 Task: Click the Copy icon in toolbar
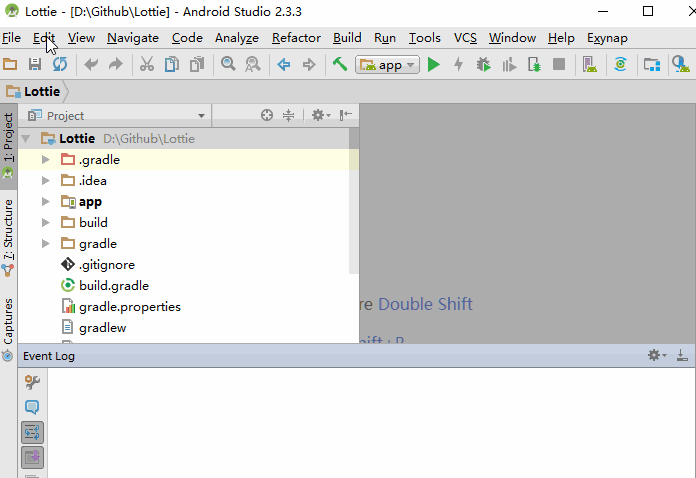pos(172,65)
